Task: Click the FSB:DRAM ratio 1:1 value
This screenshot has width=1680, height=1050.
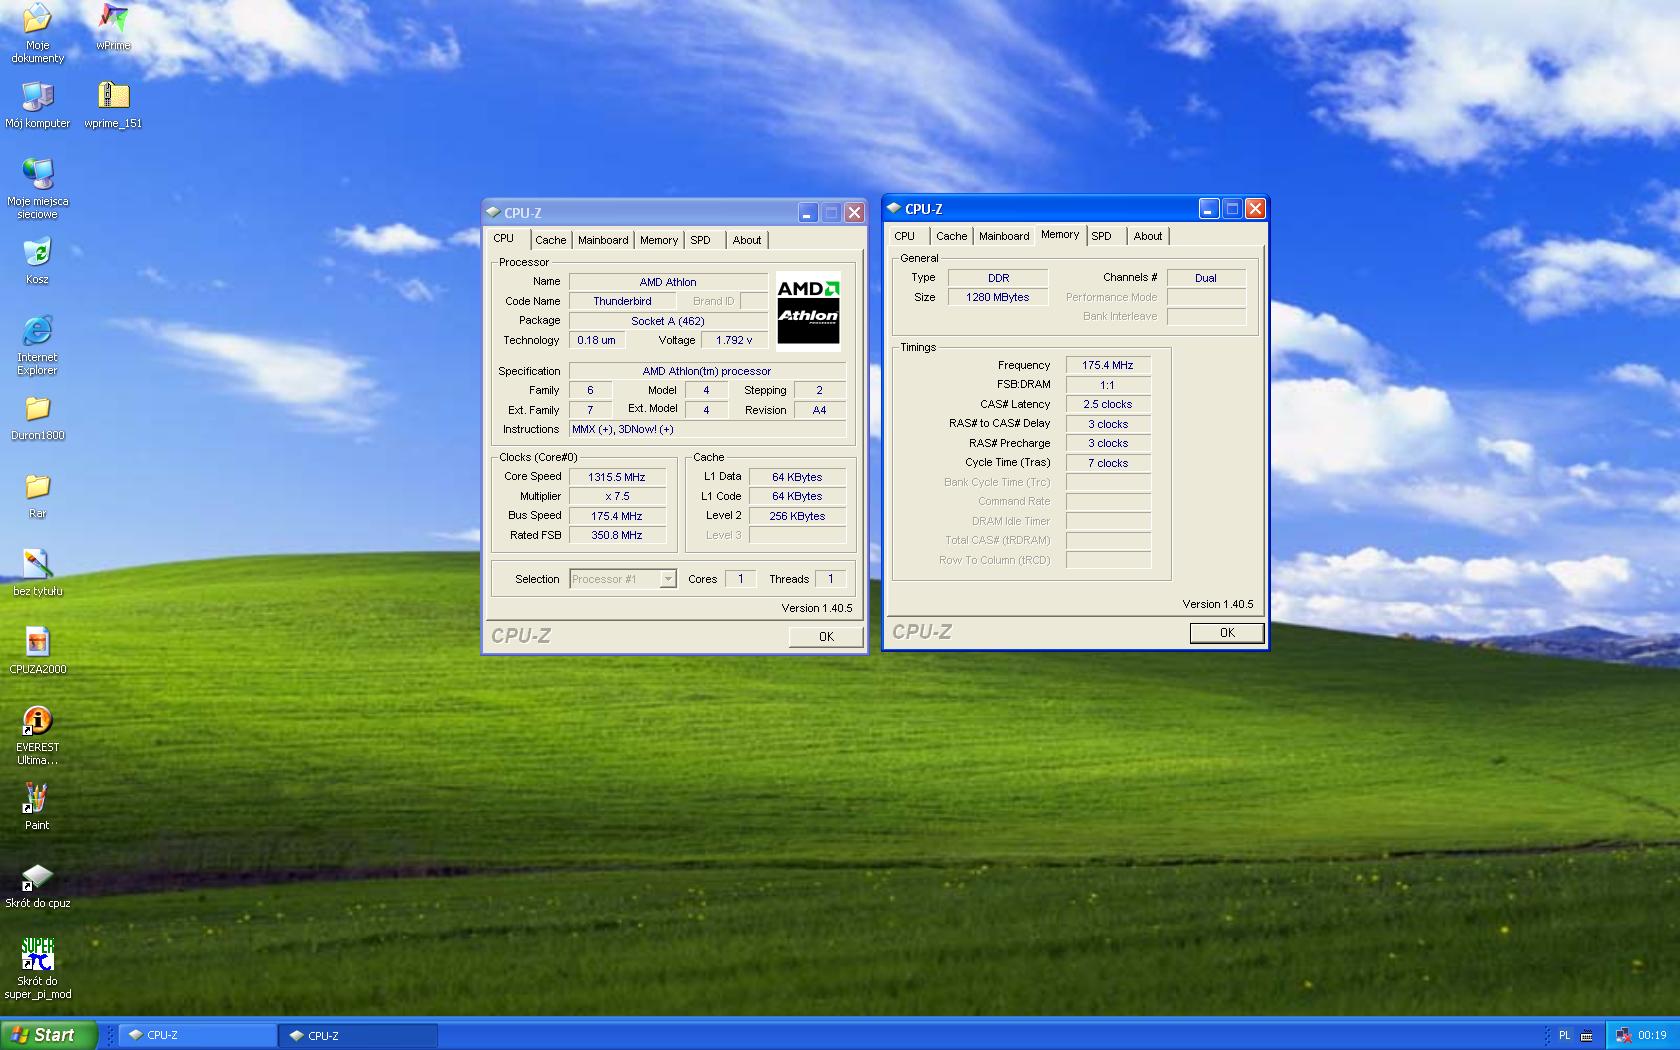Action: pos(1108,385)
